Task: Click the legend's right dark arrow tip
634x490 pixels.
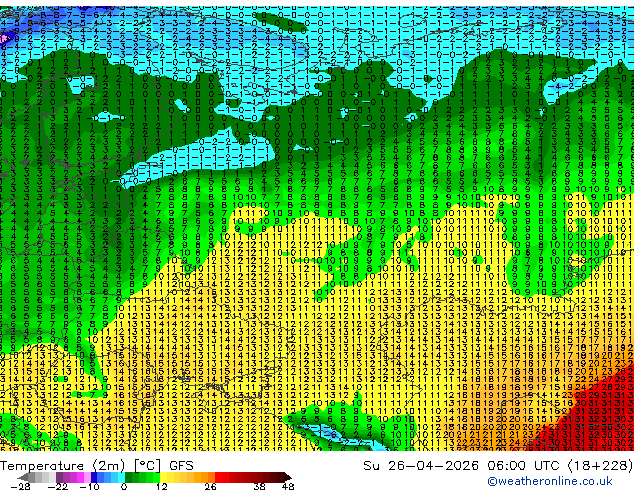Action: (x=288, y=477)
